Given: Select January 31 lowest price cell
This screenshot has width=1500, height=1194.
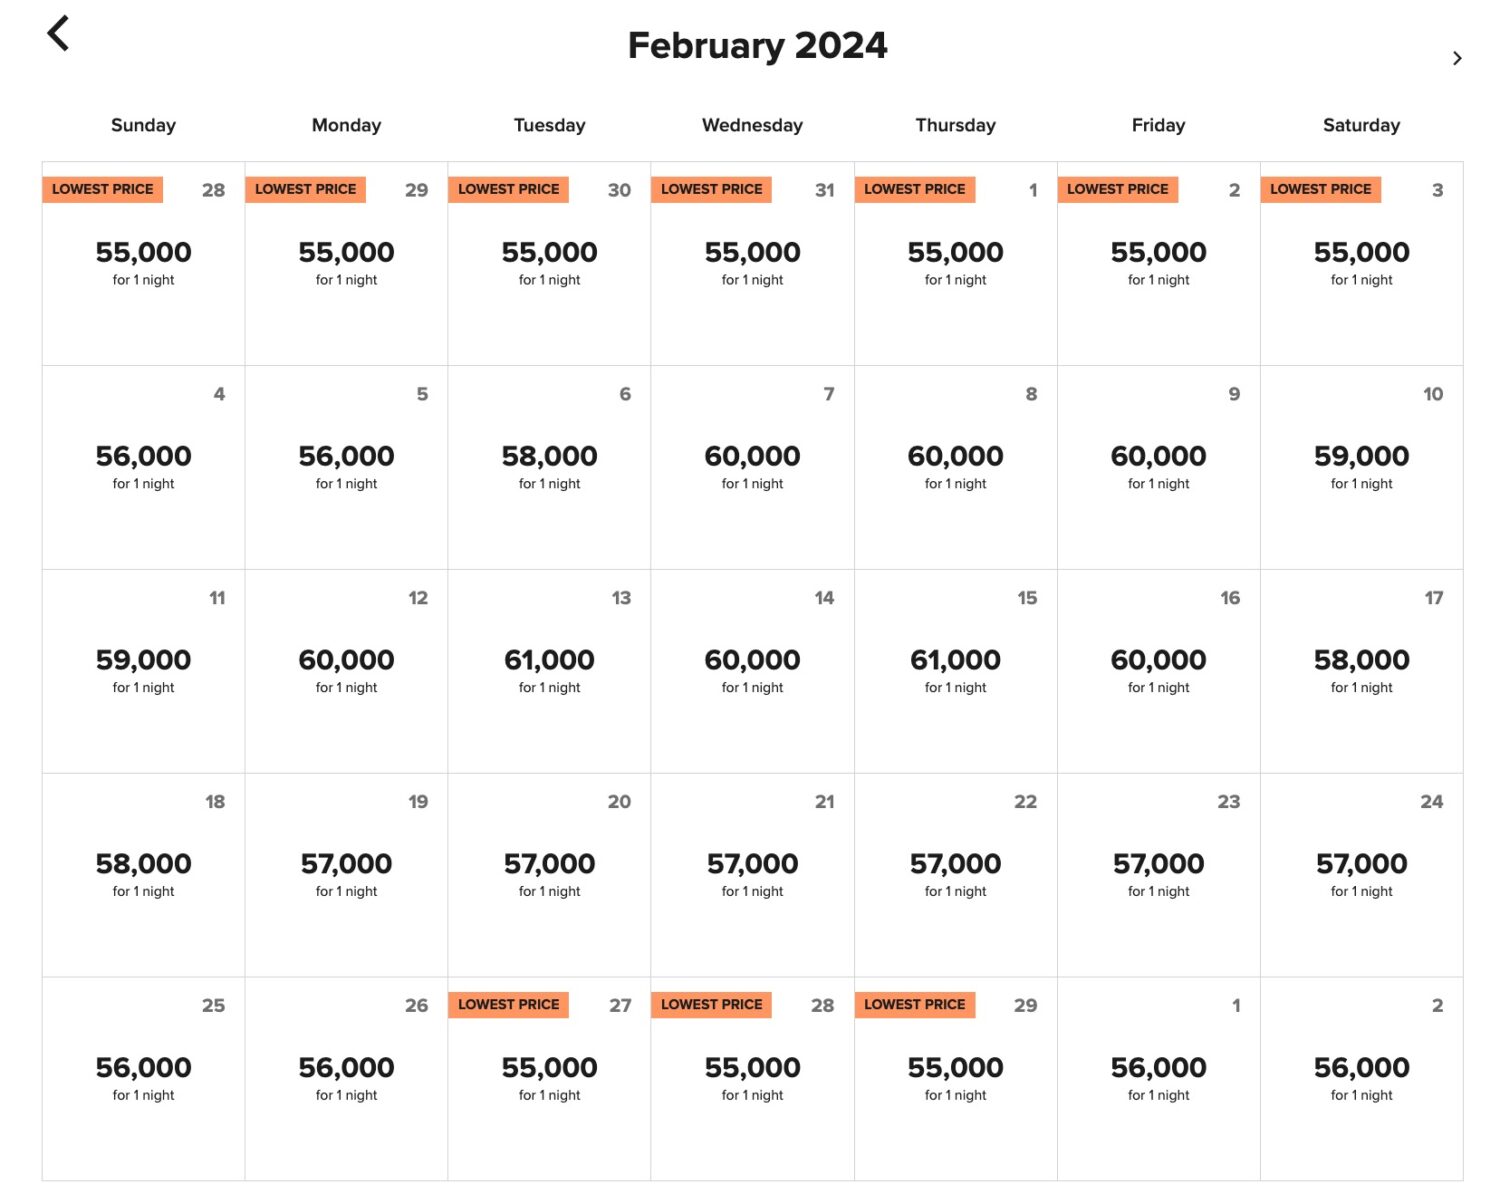Looking at the screenshot, I should 752,263.
